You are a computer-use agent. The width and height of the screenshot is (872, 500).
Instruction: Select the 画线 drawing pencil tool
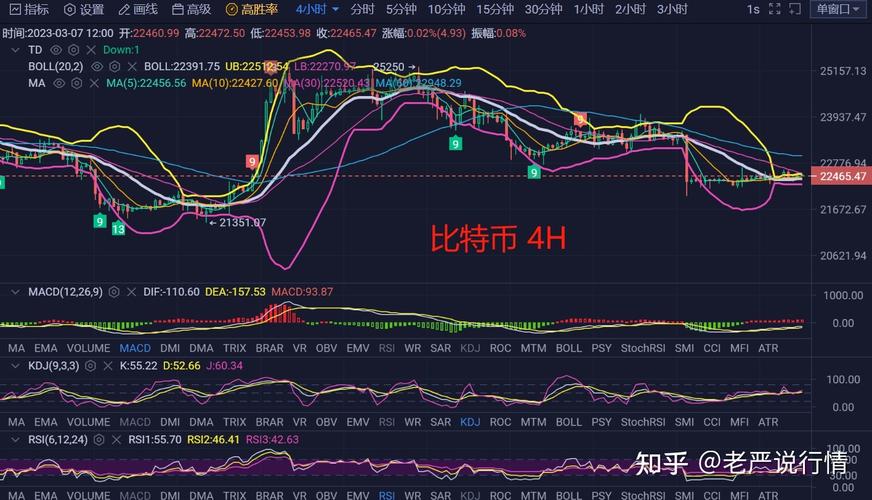click(125, 9)
